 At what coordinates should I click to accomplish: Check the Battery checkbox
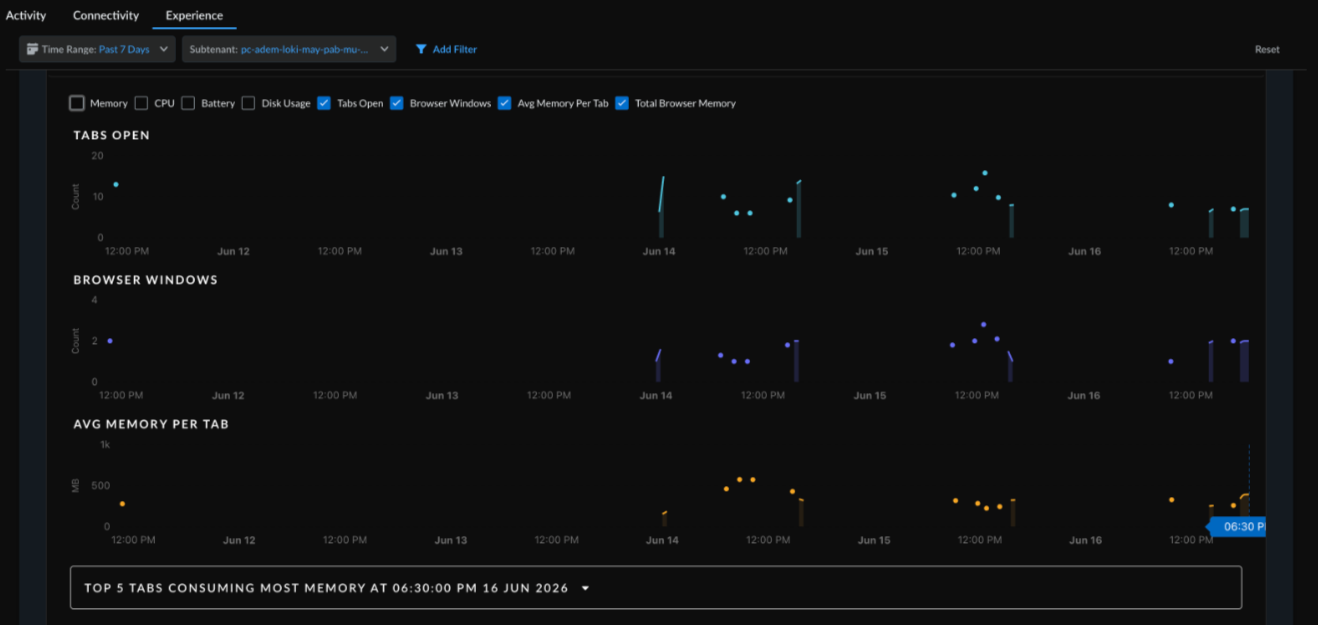tap(188, 103)
